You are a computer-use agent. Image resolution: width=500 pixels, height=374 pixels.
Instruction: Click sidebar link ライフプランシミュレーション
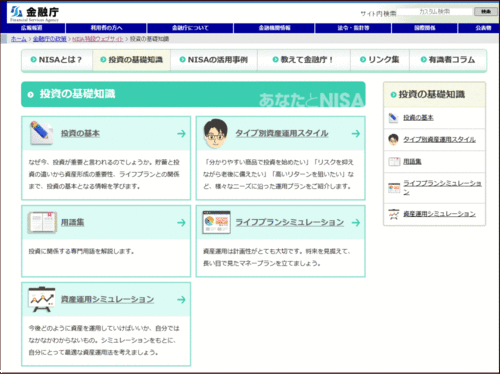click(442, 187)
